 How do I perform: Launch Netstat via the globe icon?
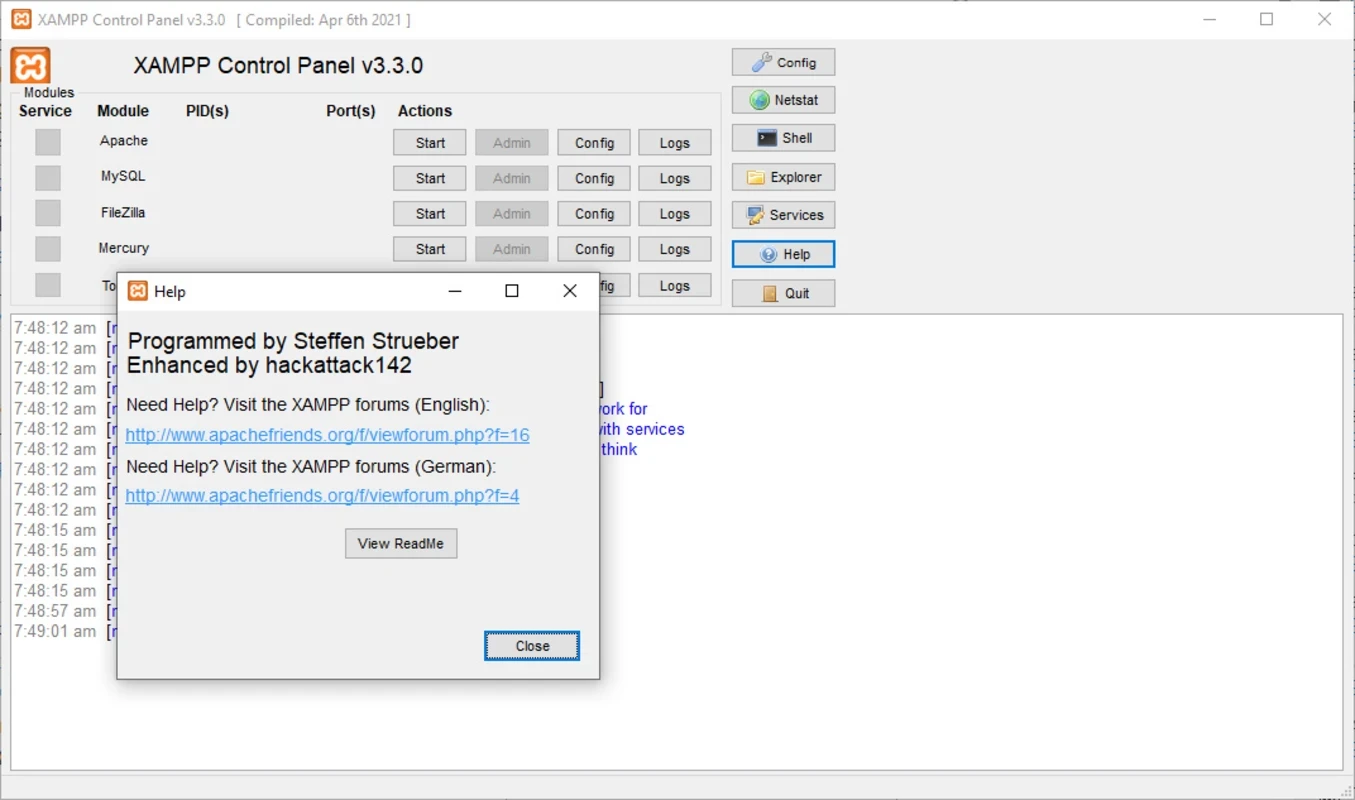[783, 100]
